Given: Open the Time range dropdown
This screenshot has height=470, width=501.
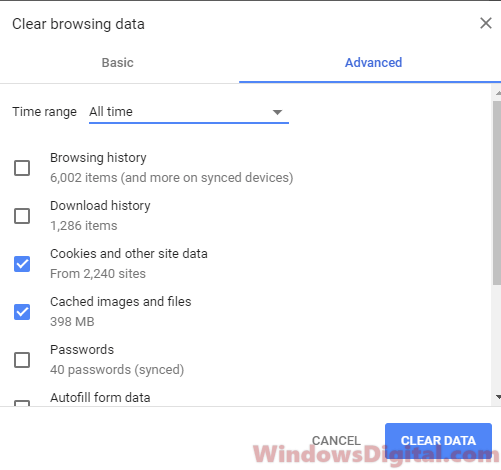Looking at the screenshot, I should (189, 112).
